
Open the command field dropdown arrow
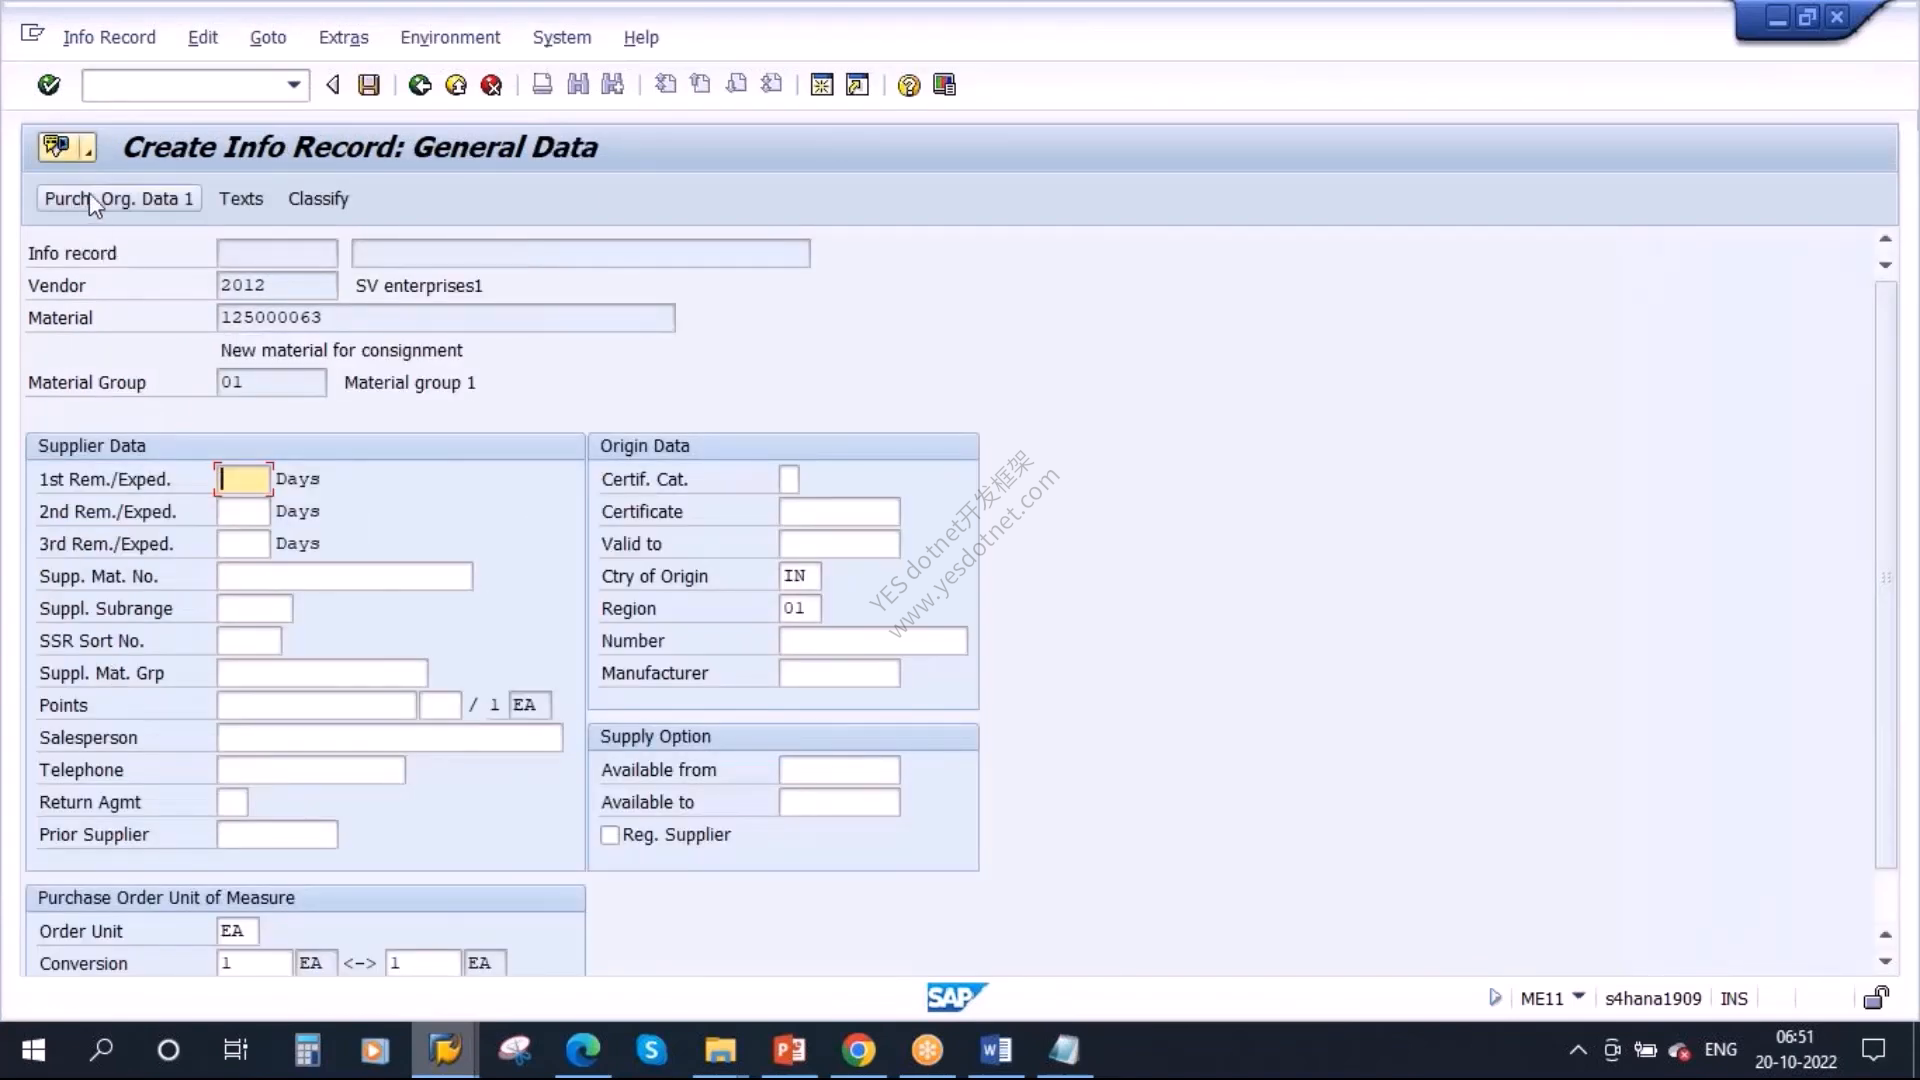293,85
